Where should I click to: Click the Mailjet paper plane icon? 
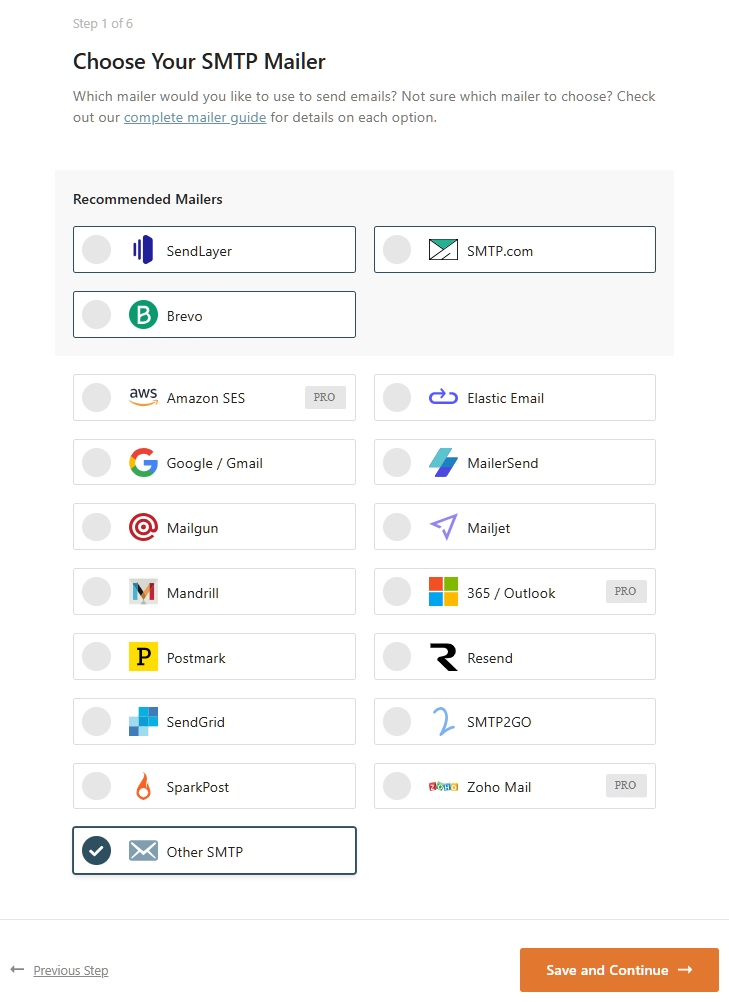tap(443, 528)
